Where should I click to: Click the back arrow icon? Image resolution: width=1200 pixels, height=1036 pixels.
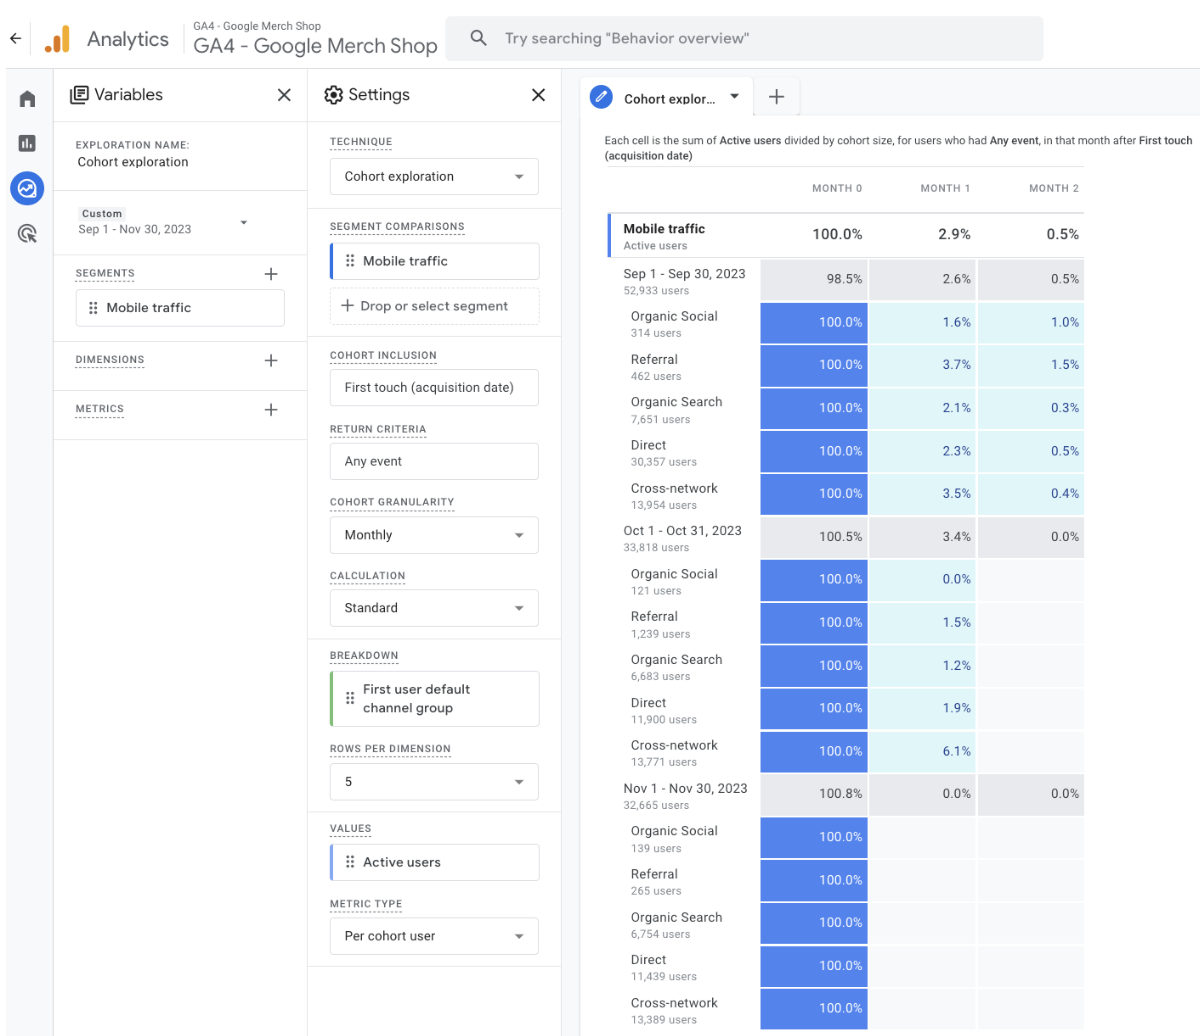15,39
